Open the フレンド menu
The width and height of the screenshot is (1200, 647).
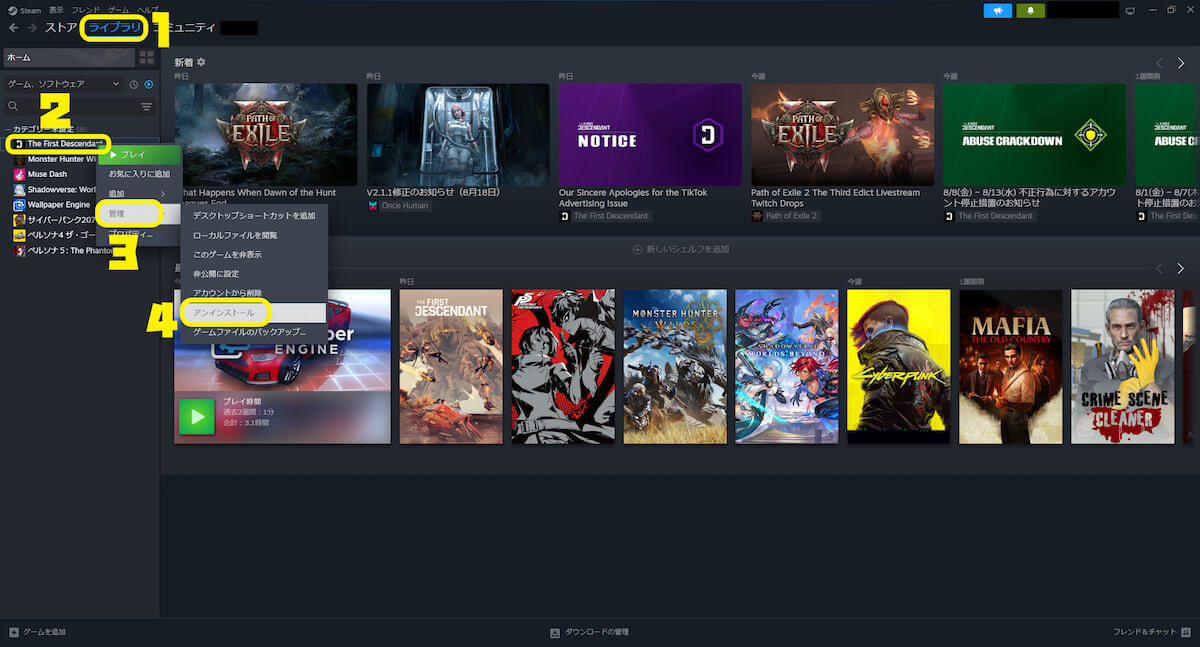[86, 9]
